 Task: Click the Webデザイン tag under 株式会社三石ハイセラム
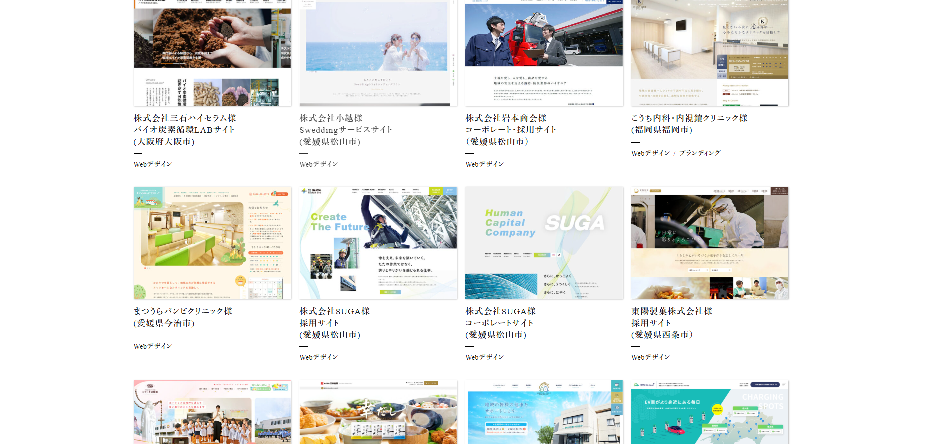[152, 164]
